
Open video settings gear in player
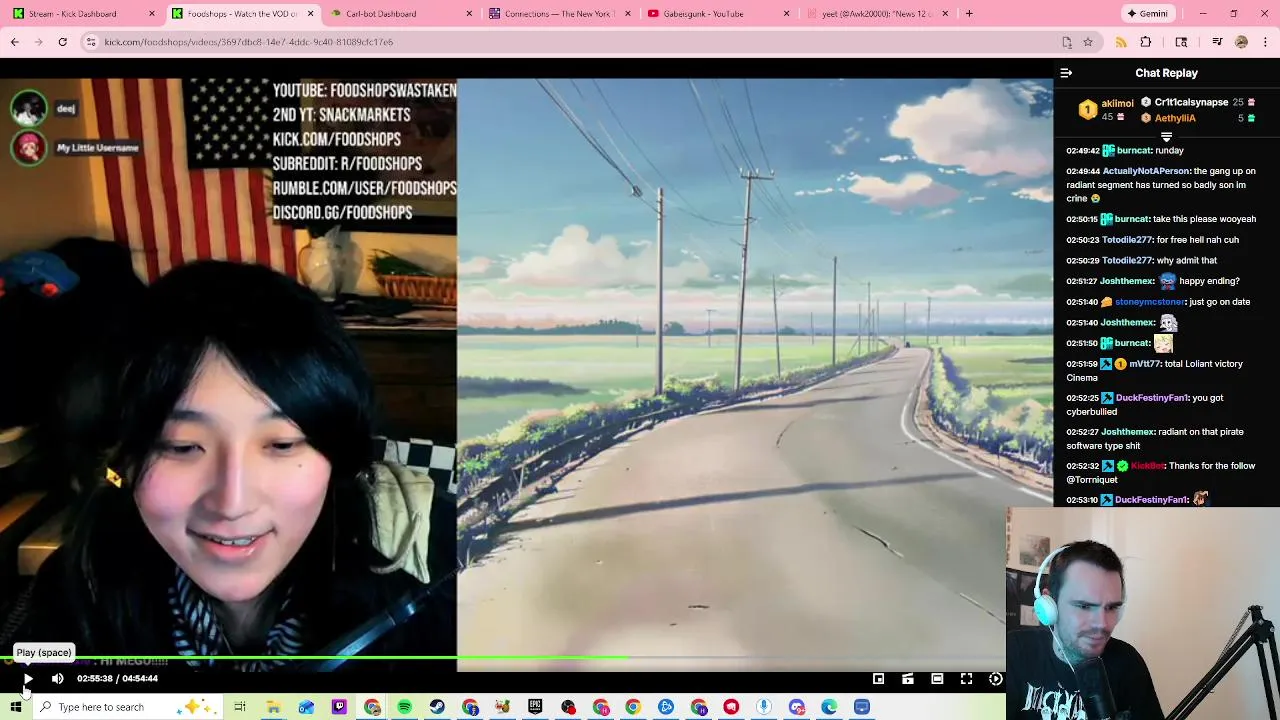[996, 679]
